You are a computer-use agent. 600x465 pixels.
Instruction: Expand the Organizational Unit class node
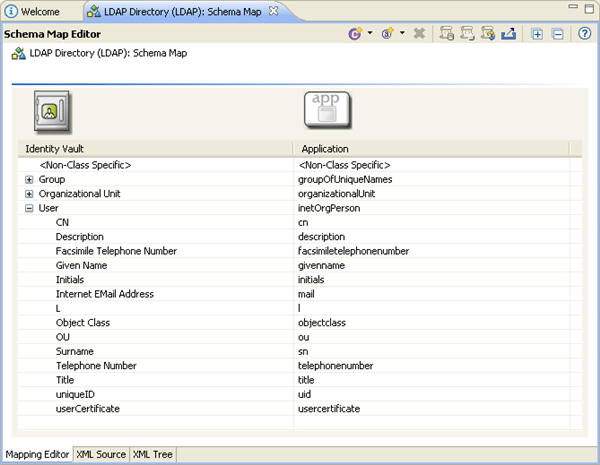click(29, 194)
